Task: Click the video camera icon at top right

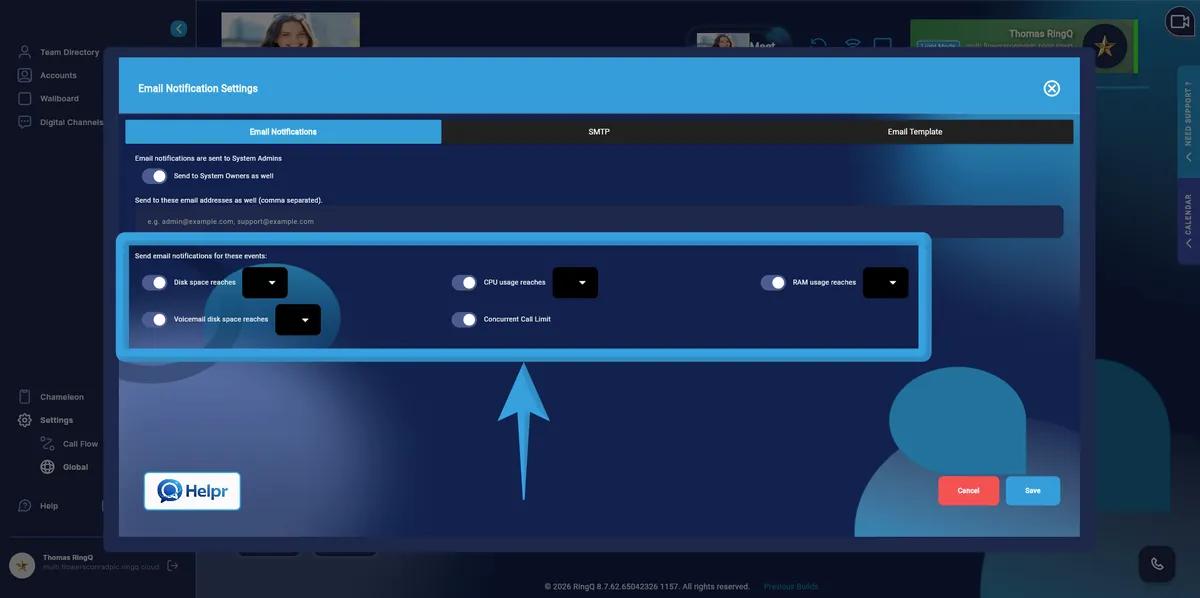Action: 1179,22
